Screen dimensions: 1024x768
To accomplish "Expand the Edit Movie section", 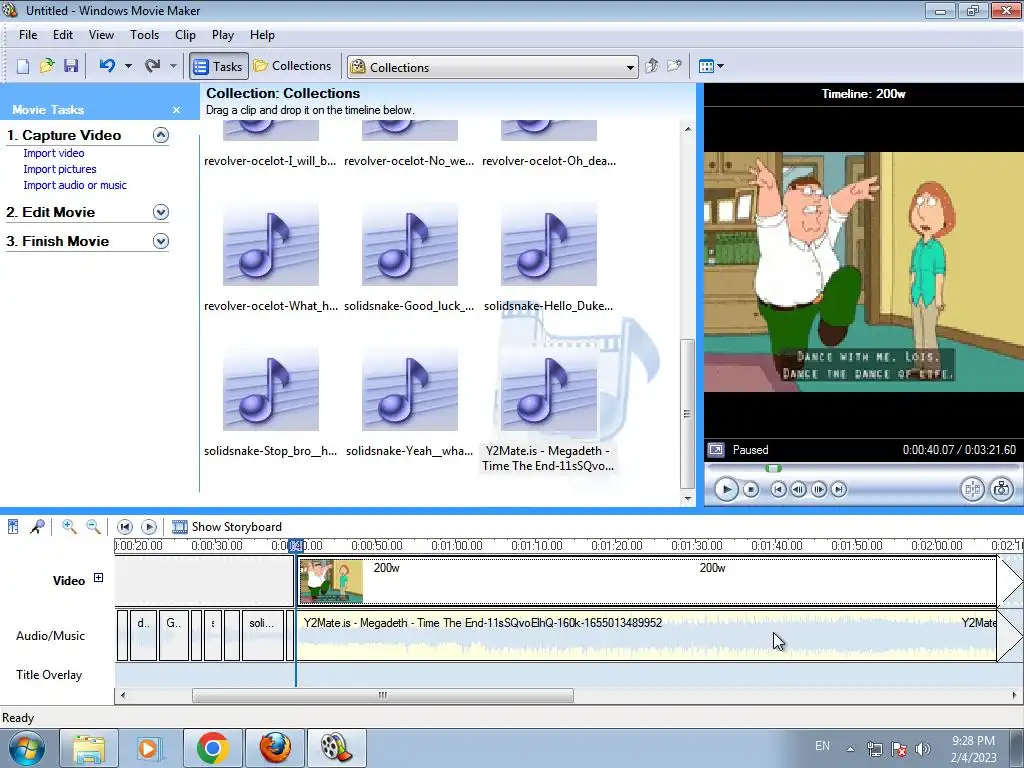I will pos(161,212).
